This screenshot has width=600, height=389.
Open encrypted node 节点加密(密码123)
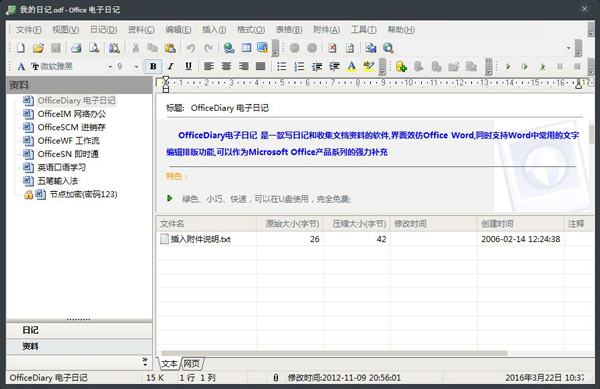point(83,194)
